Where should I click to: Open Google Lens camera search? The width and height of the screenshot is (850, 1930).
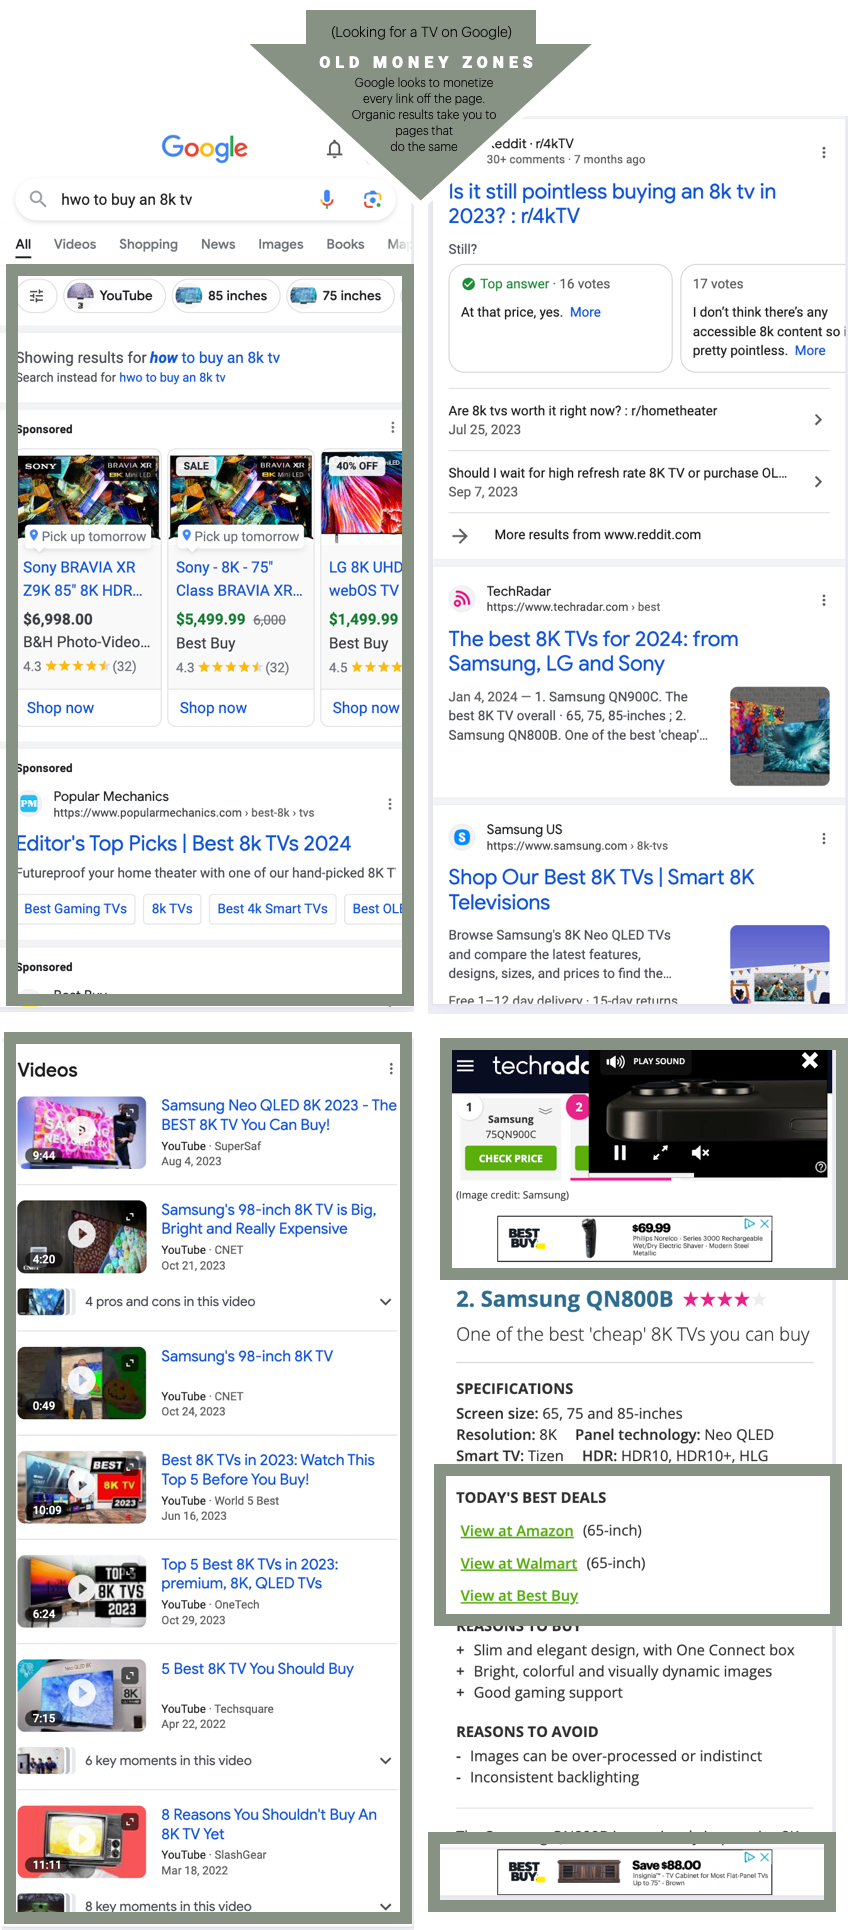372,199
